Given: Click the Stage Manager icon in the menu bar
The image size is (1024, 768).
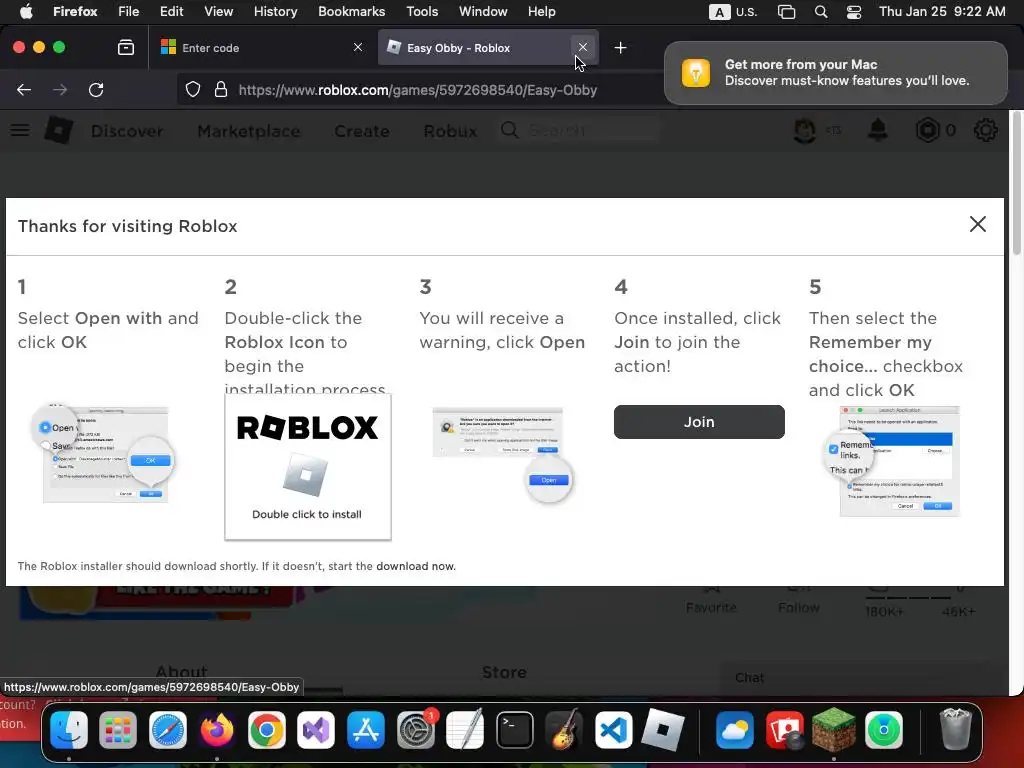Looking at the screenshot, I should click(786, 12).
